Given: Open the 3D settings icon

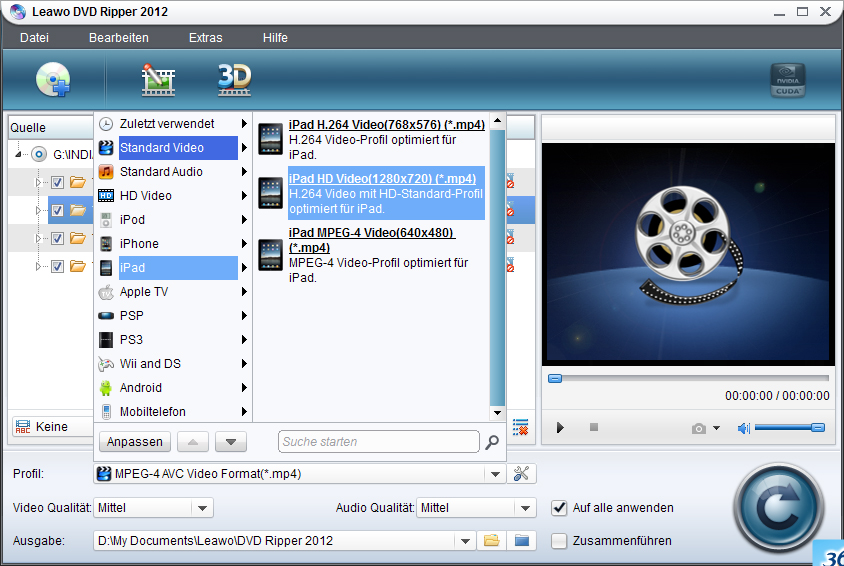Looking at the screenshot, I should click(234, 79).
